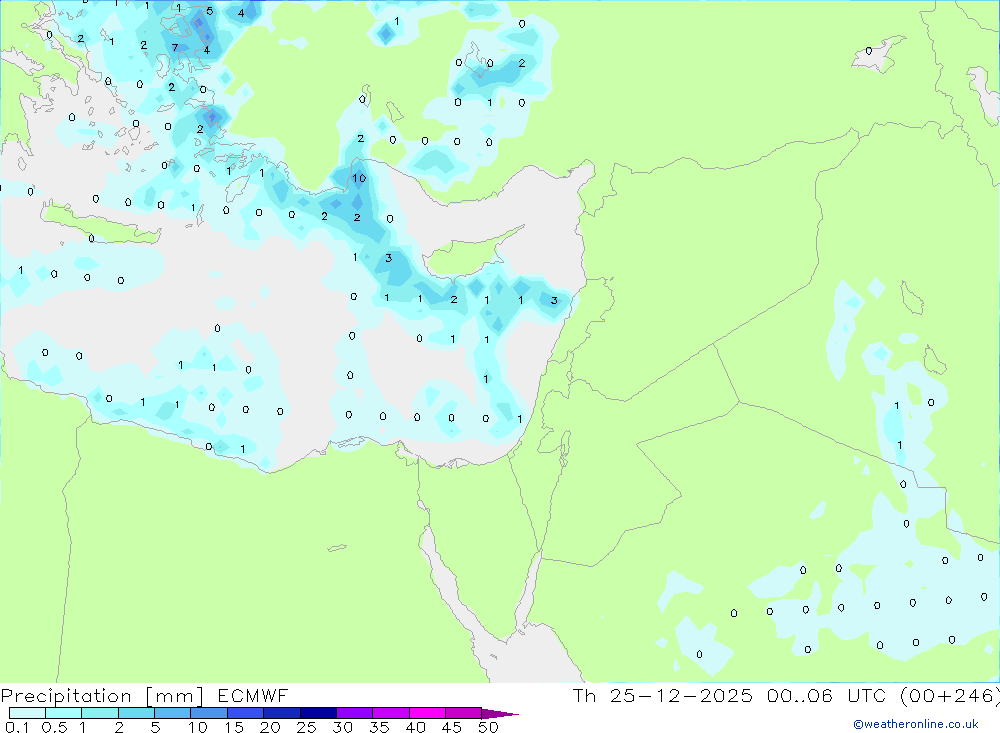Choose the 15–20 mm legend swatch

(x=245, y=713)
